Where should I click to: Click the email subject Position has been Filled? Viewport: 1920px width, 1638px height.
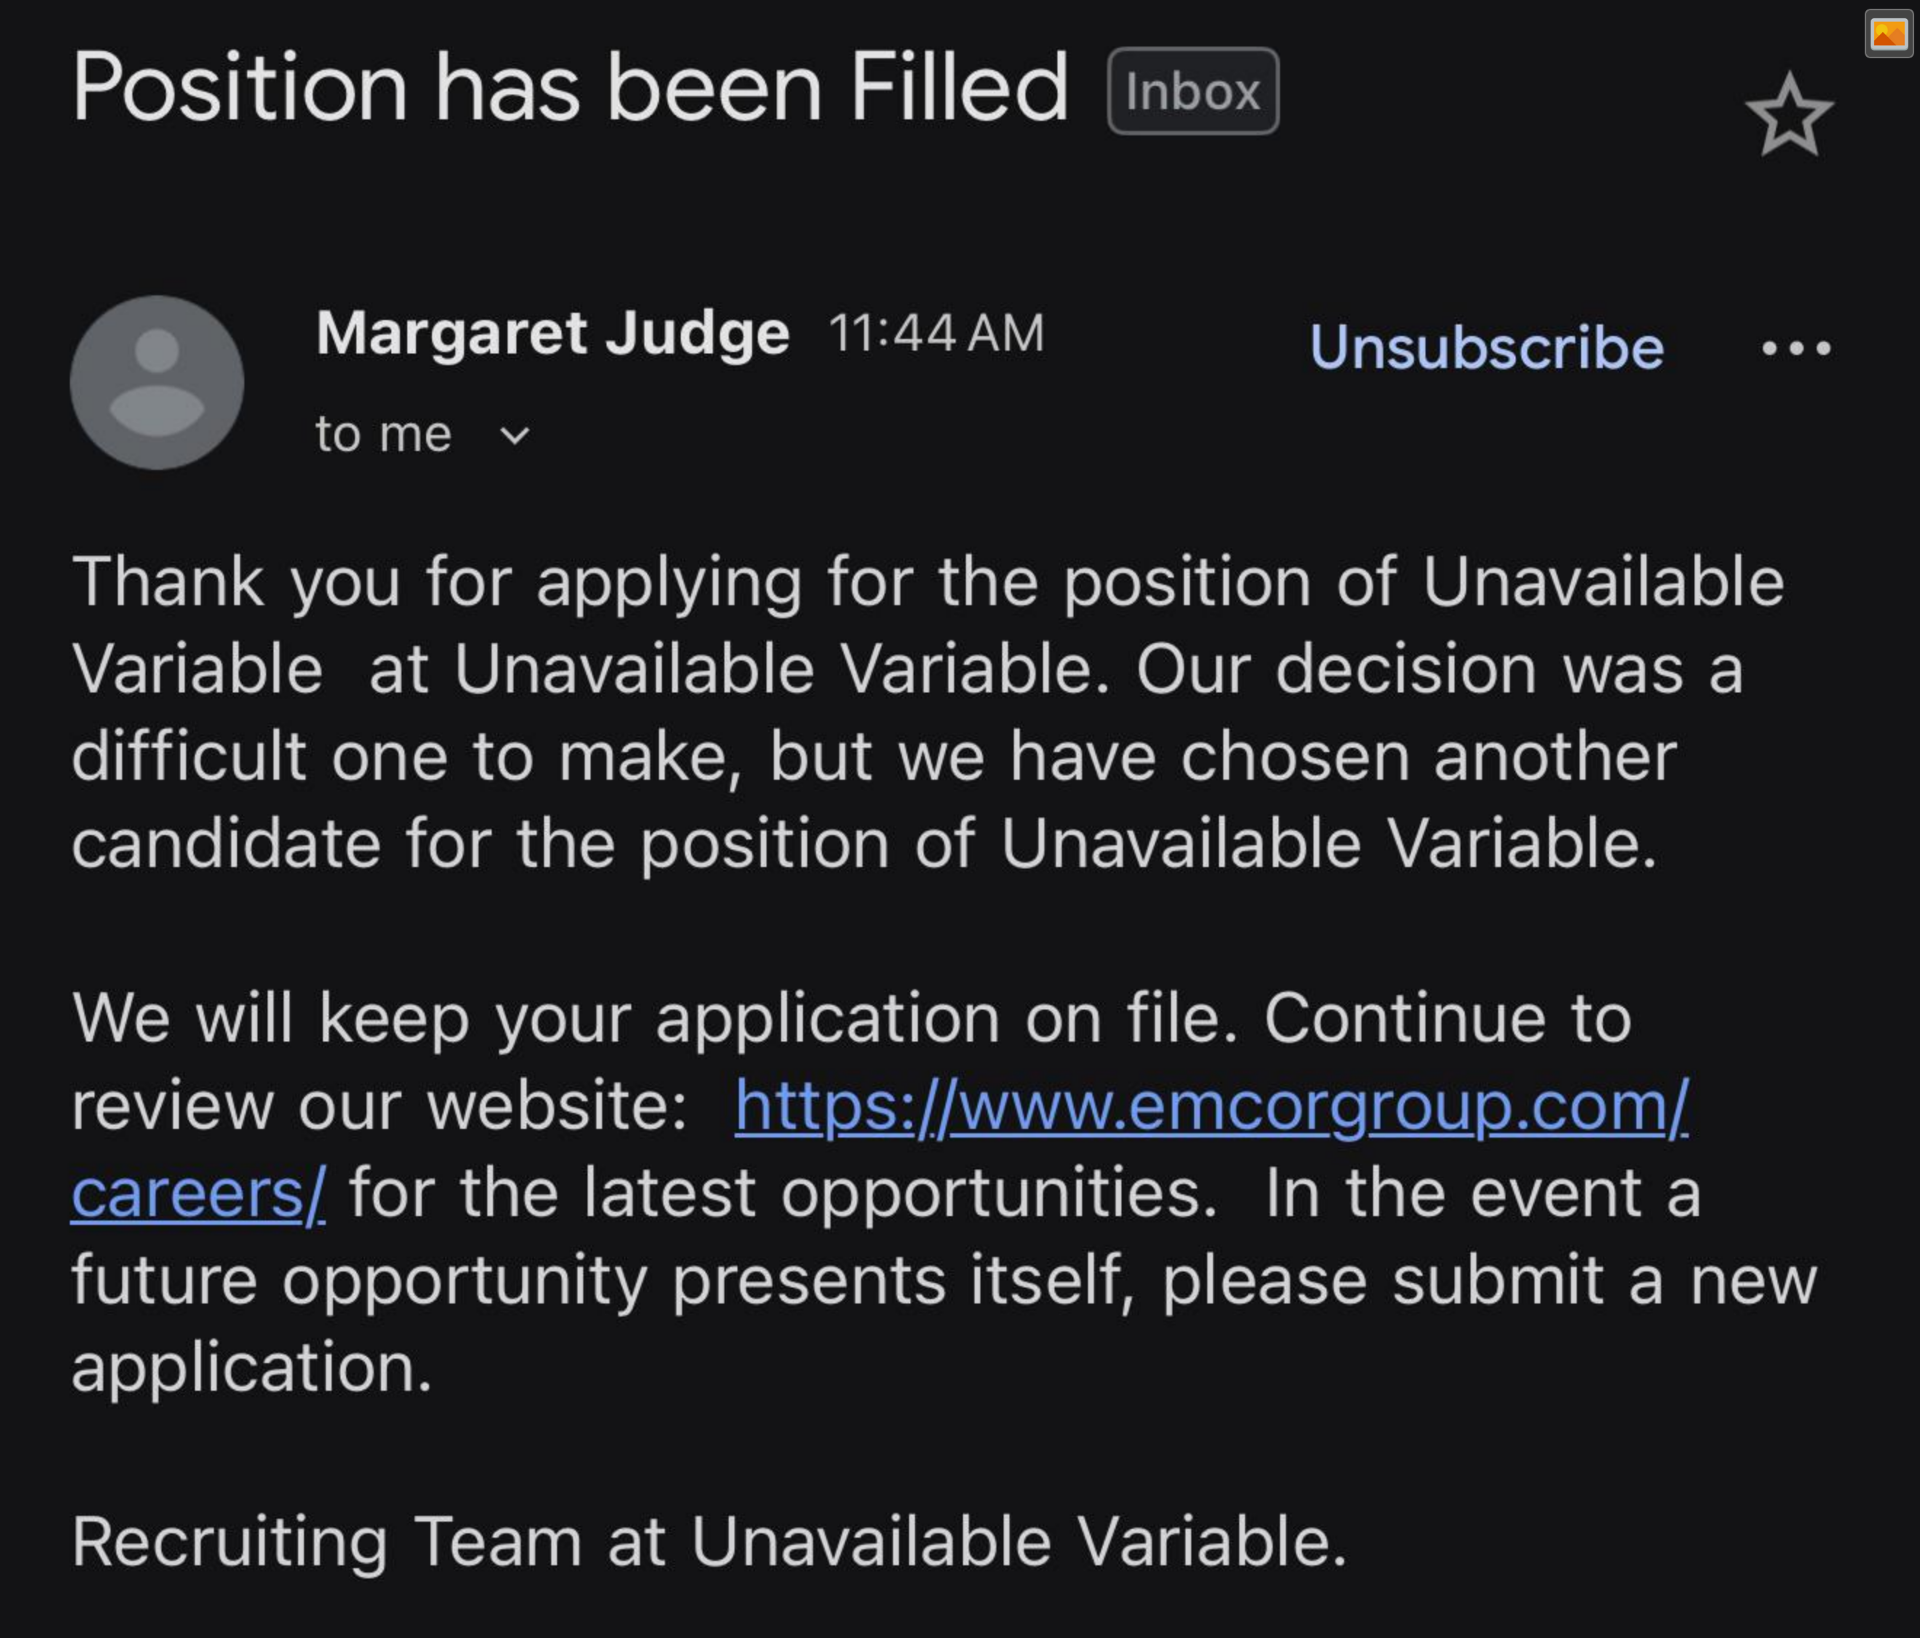tap(570, 88)
